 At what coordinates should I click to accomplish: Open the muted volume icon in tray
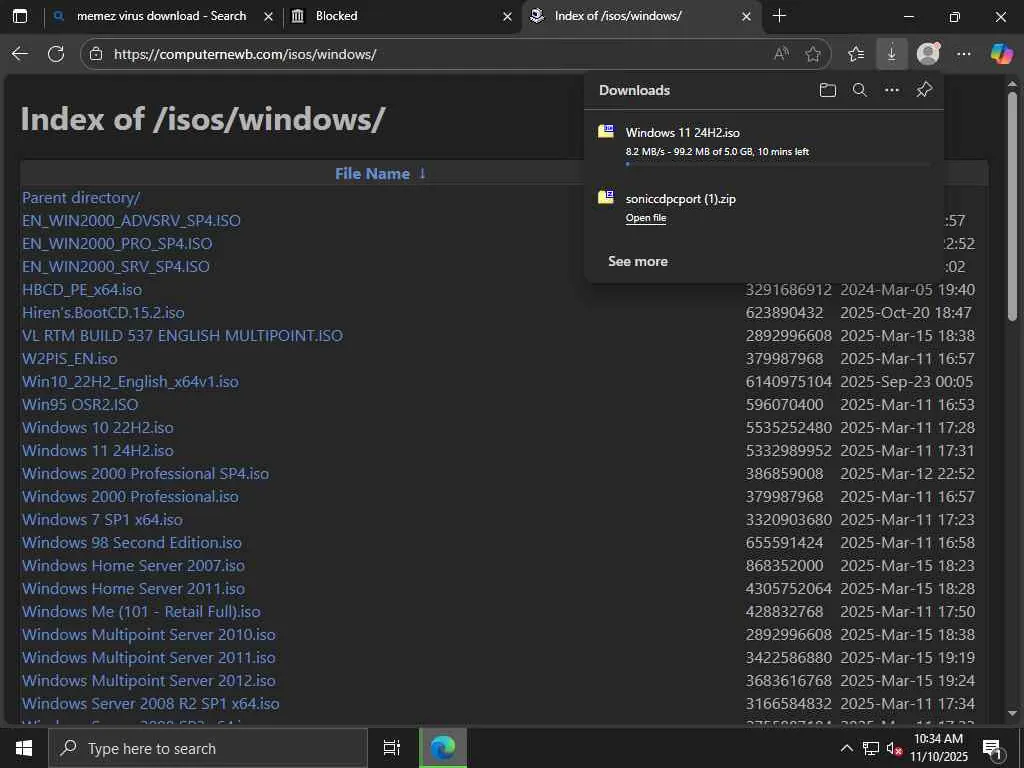pos(894,748)
